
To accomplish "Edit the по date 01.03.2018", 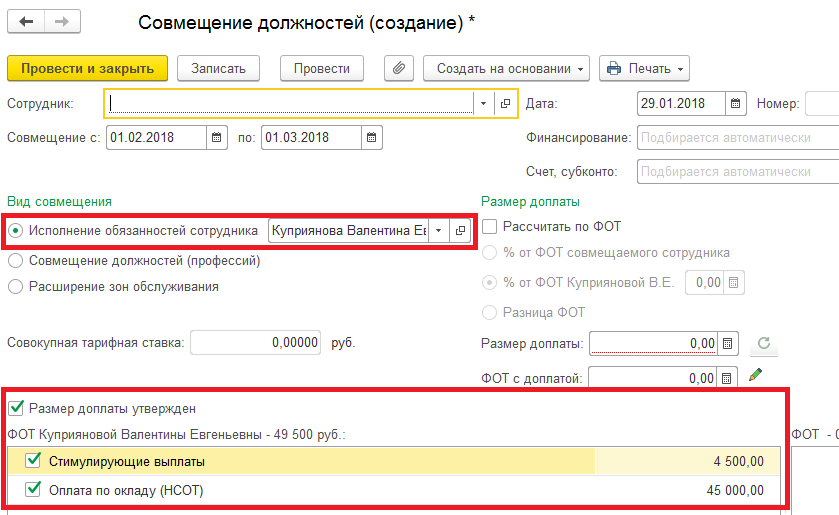I will (x=311, y=138).
